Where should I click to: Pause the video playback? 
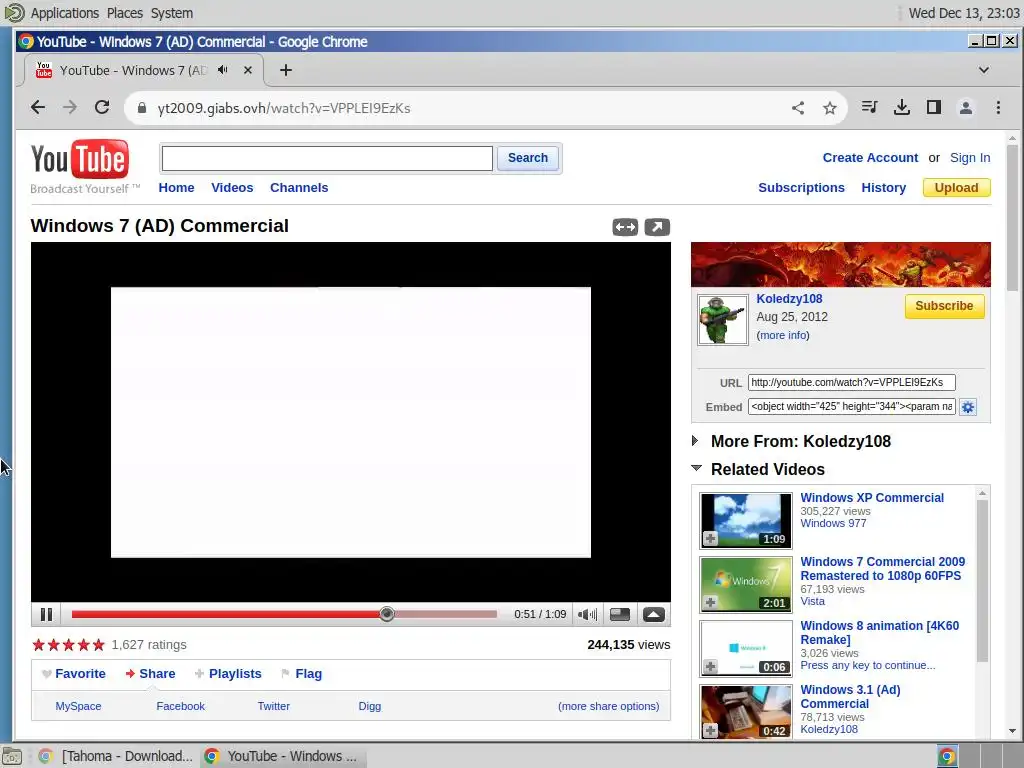pyautogui.click(x=46, y=615)
